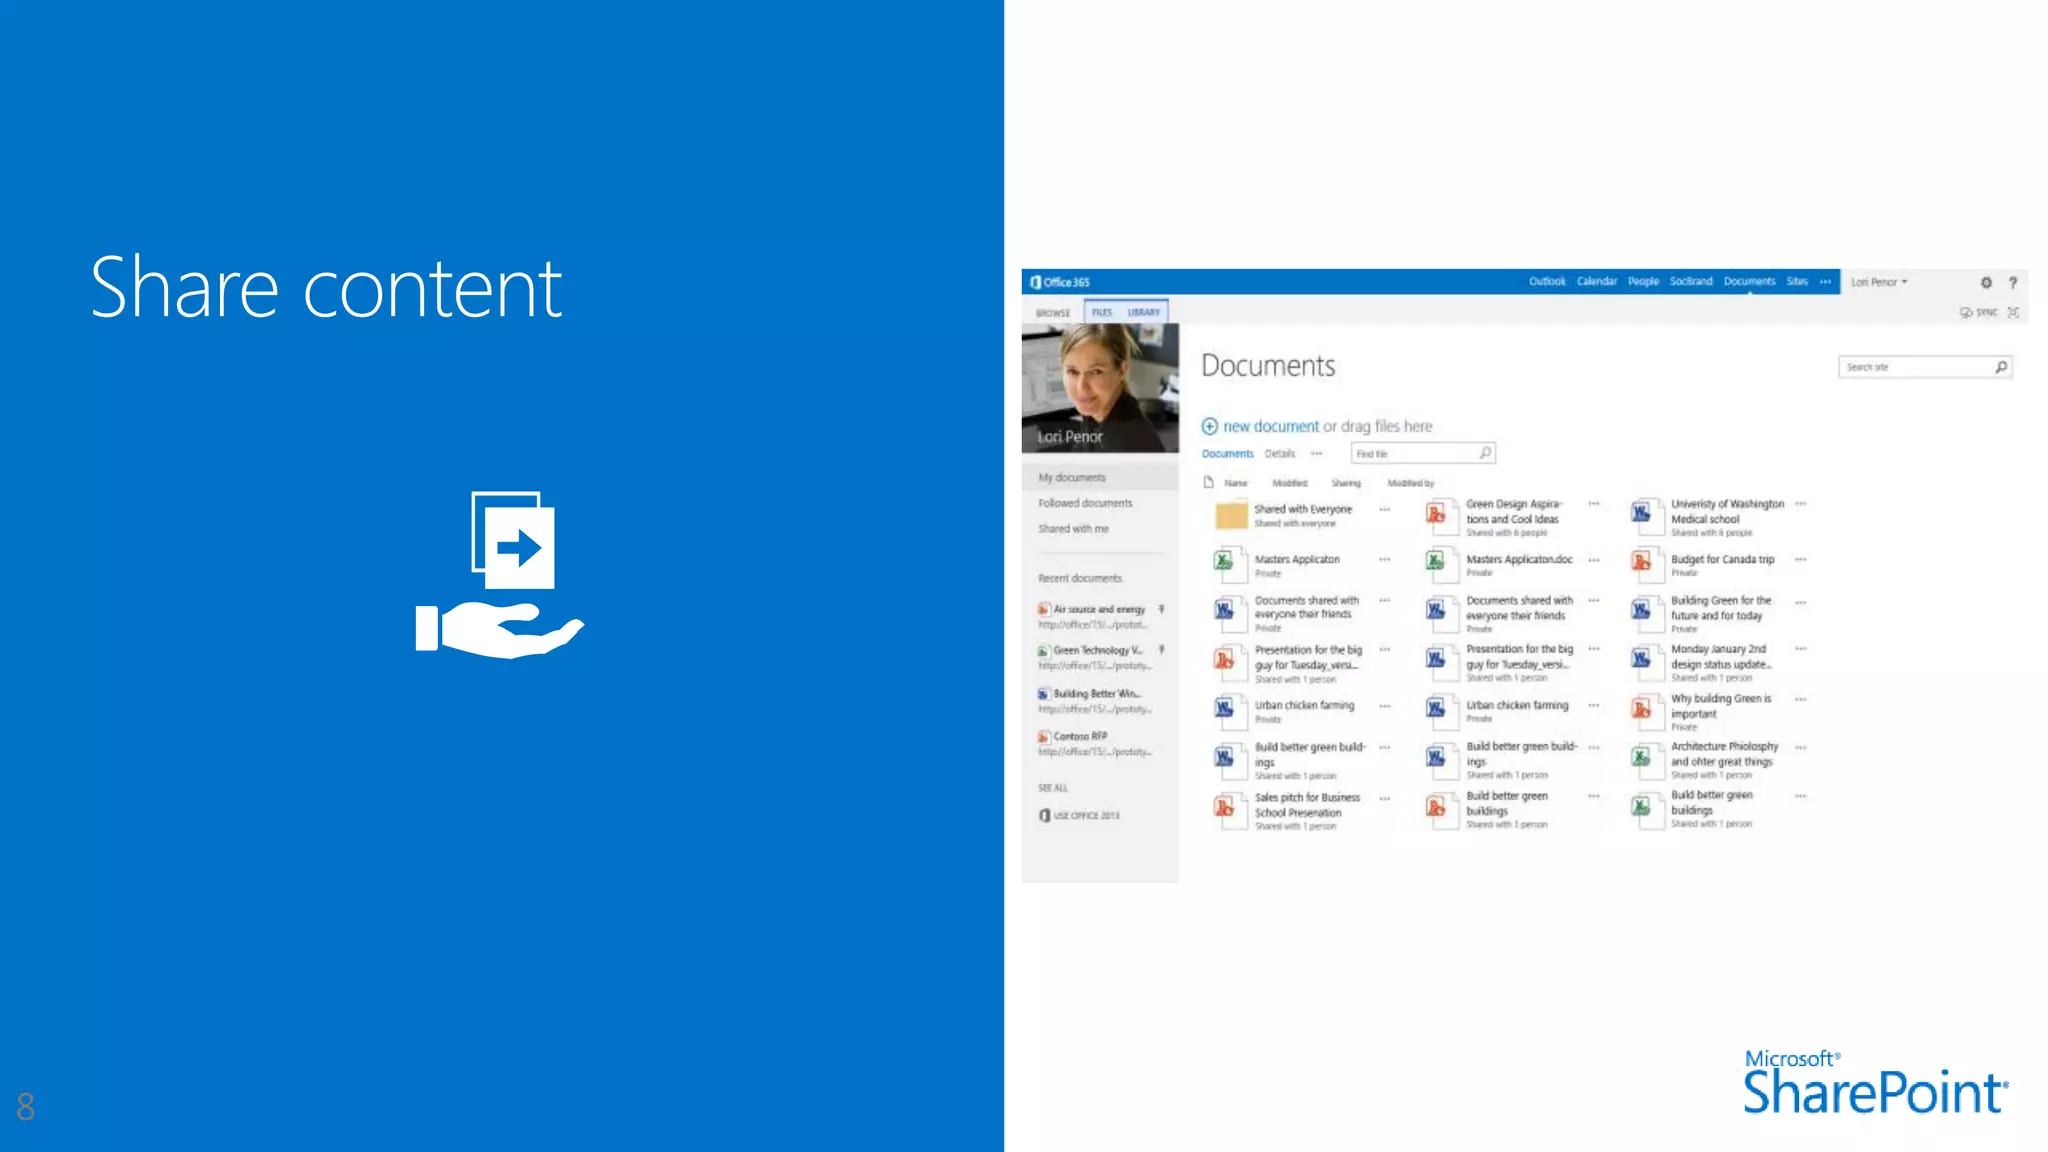The height and width of the screenshot is (1152, 2048).
Task: Click the Find file magnifier icon
Action: [x=1485, y=454]
